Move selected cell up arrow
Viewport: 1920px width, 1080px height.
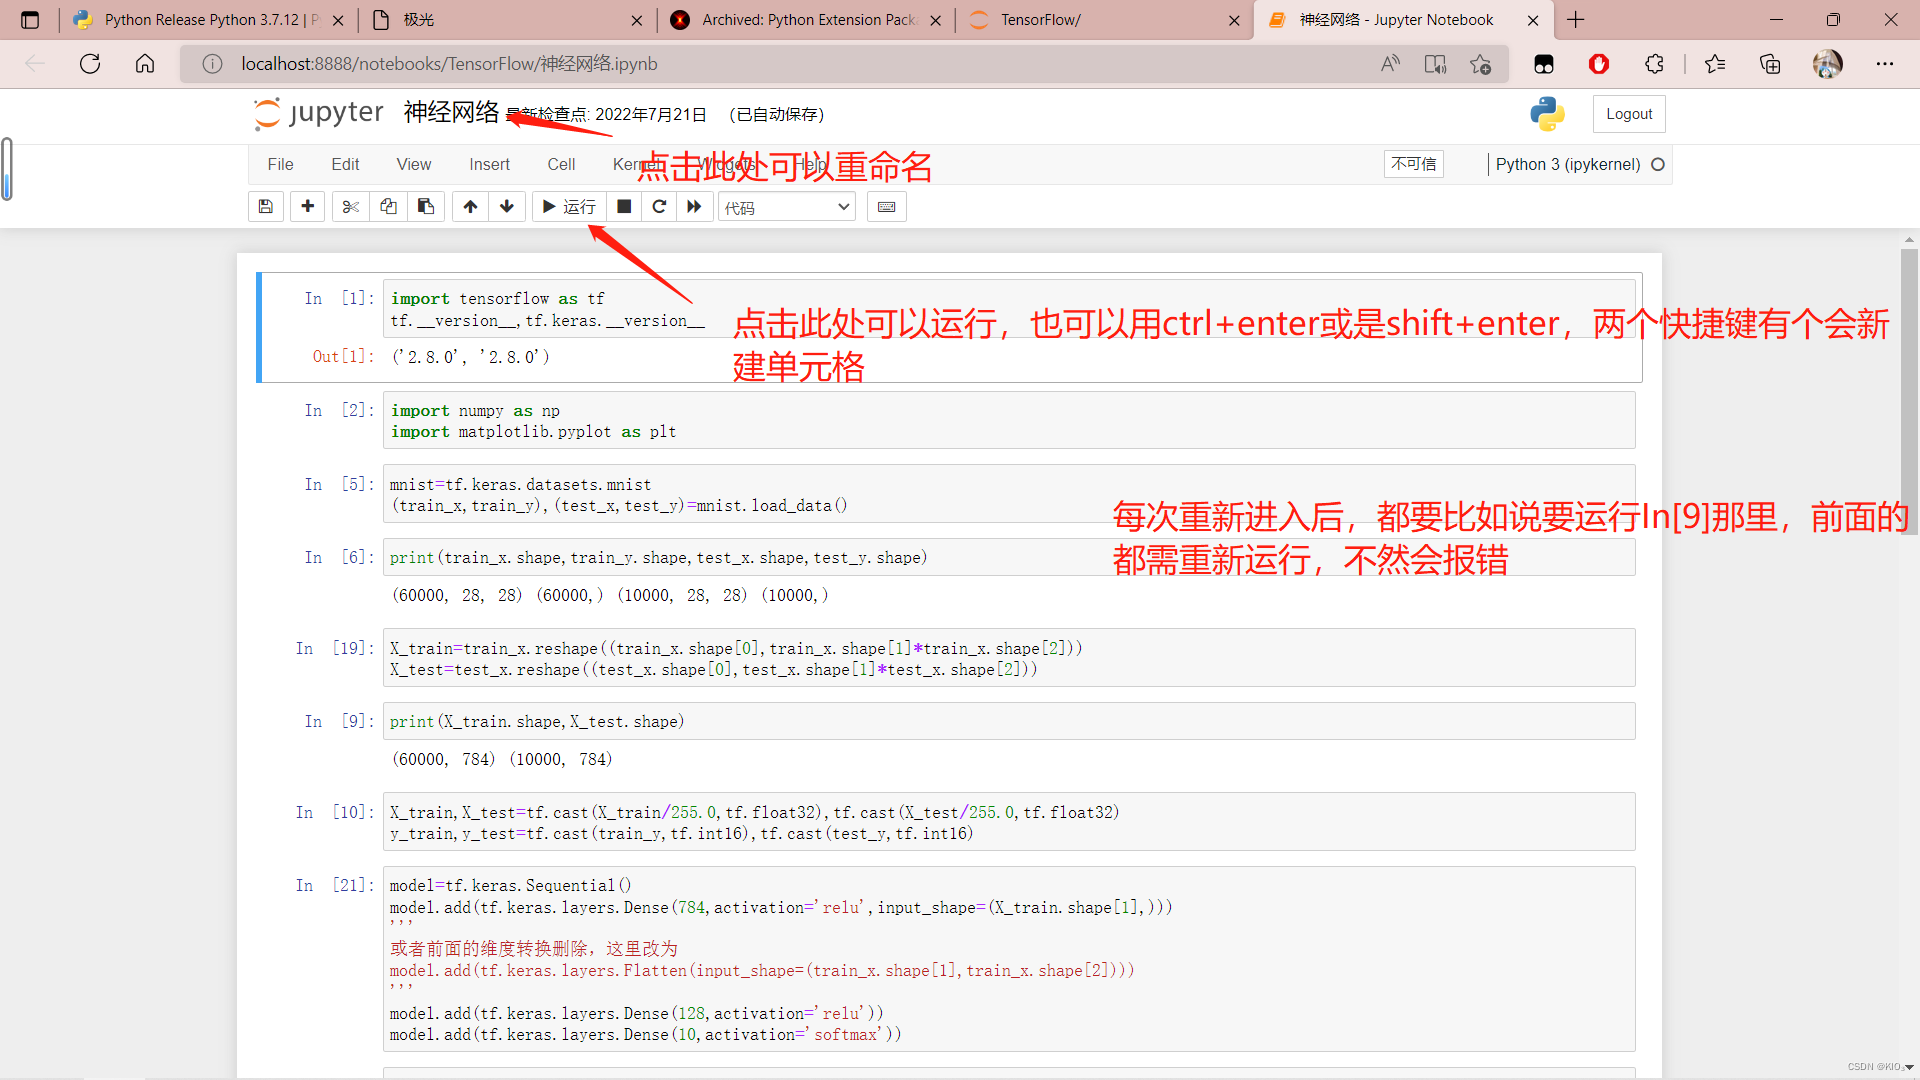[x=470, y=207]
